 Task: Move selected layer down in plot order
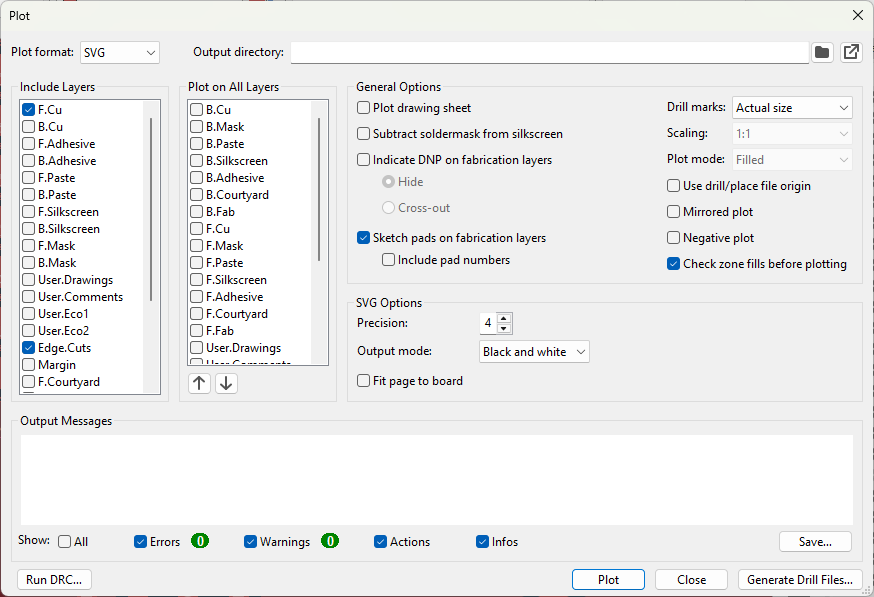click(x=226, y=383)
